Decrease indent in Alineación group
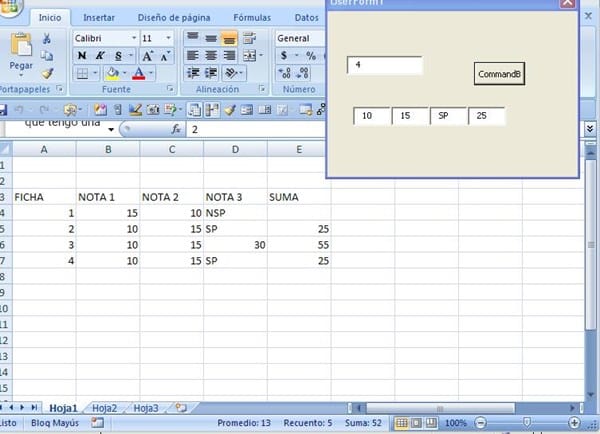 [x=193, y=73]
